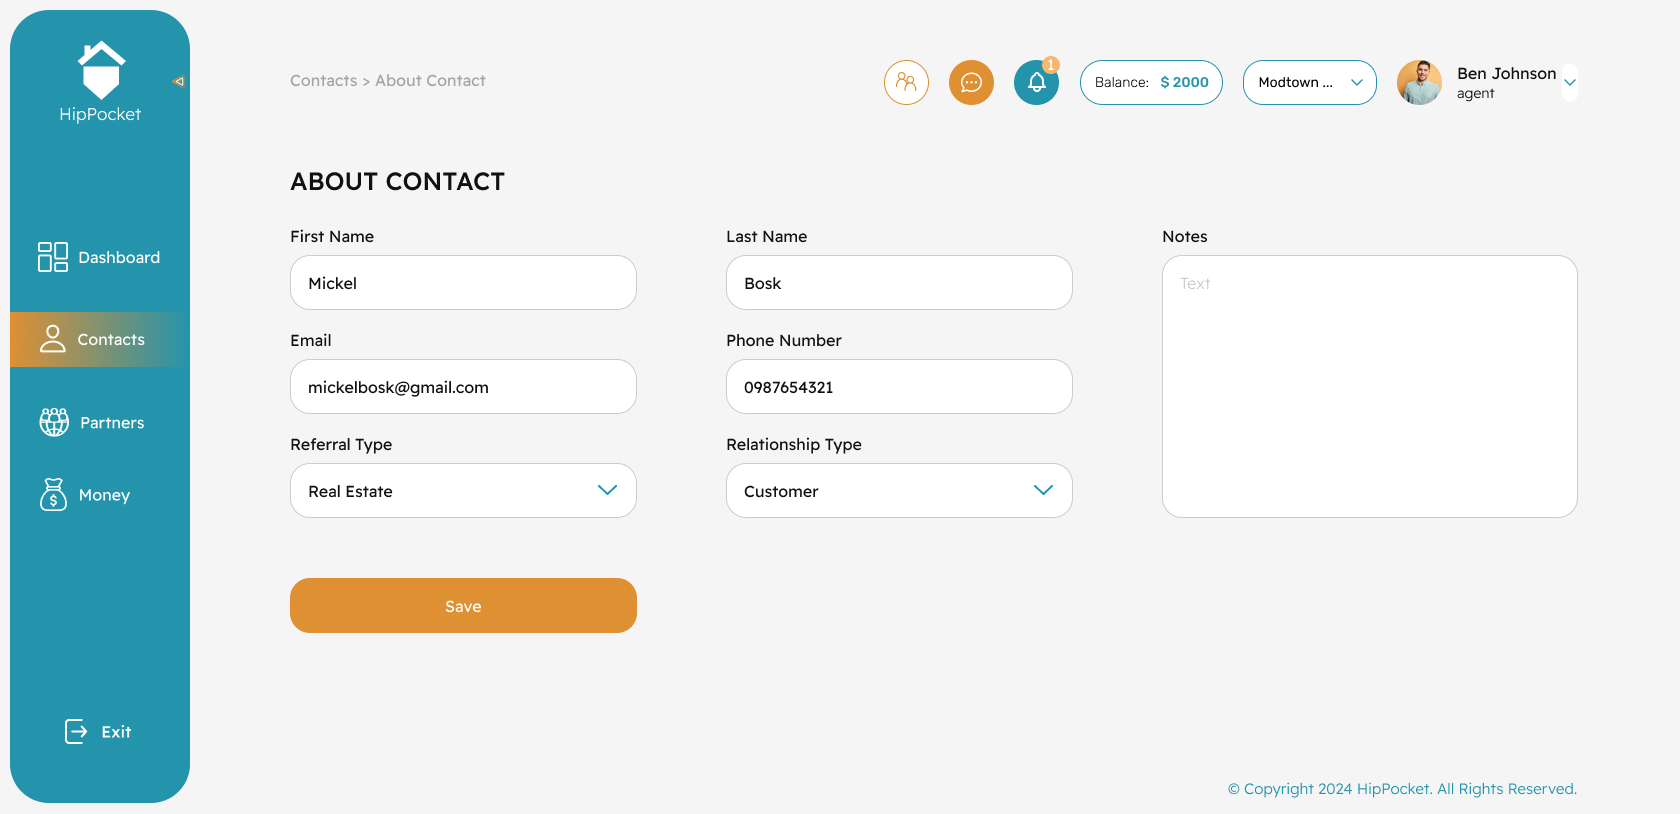
Task: Save the contact with the Save button
Action: (463, 605)
